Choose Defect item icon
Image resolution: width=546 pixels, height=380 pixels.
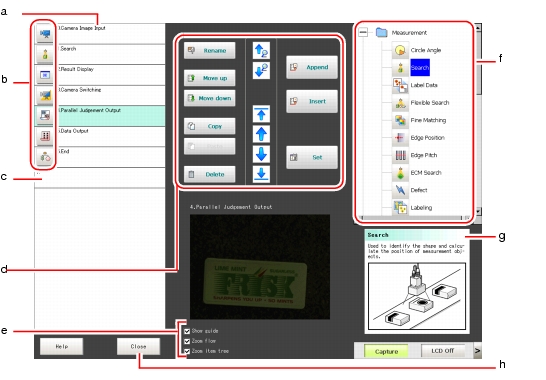400,190
